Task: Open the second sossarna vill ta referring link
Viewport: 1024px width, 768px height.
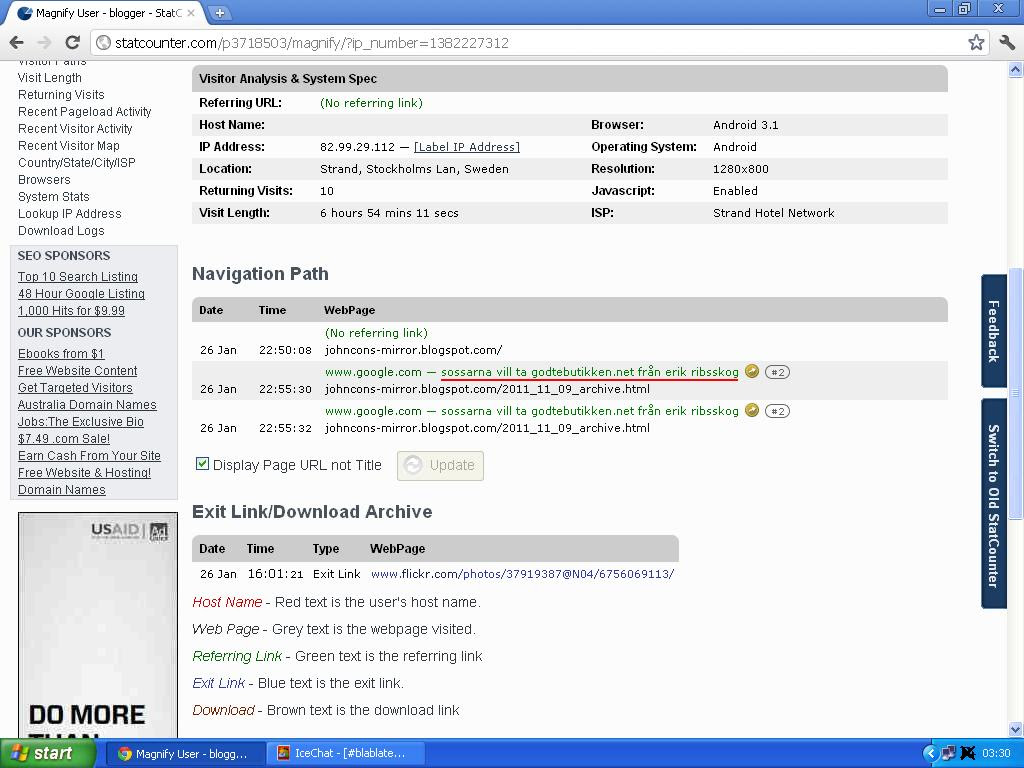Action: coord(590,411)
